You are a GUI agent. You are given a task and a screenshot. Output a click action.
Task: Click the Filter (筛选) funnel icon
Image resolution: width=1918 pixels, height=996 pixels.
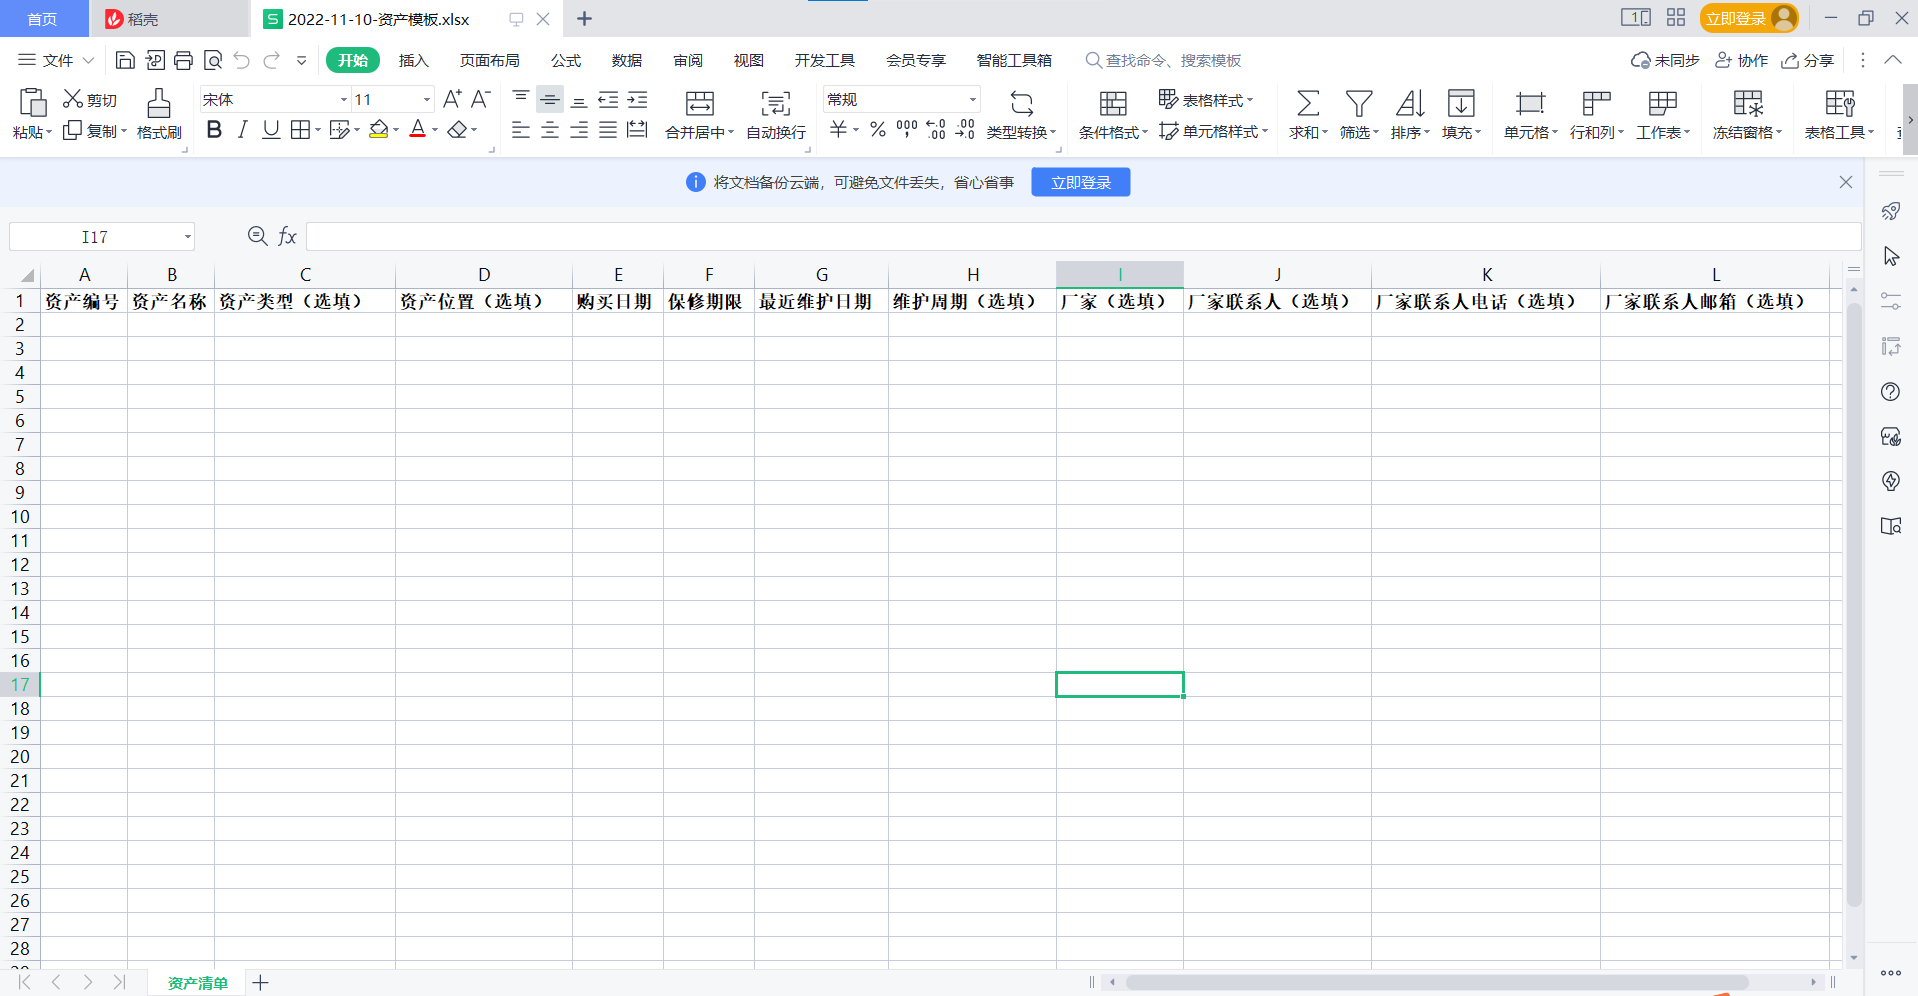pos(1359,103)
